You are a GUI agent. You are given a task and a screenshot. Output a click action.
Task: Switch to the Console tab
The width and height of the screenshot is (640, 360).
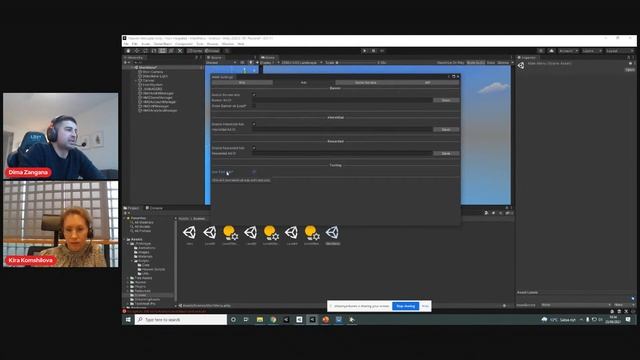(x=155, y=208)
